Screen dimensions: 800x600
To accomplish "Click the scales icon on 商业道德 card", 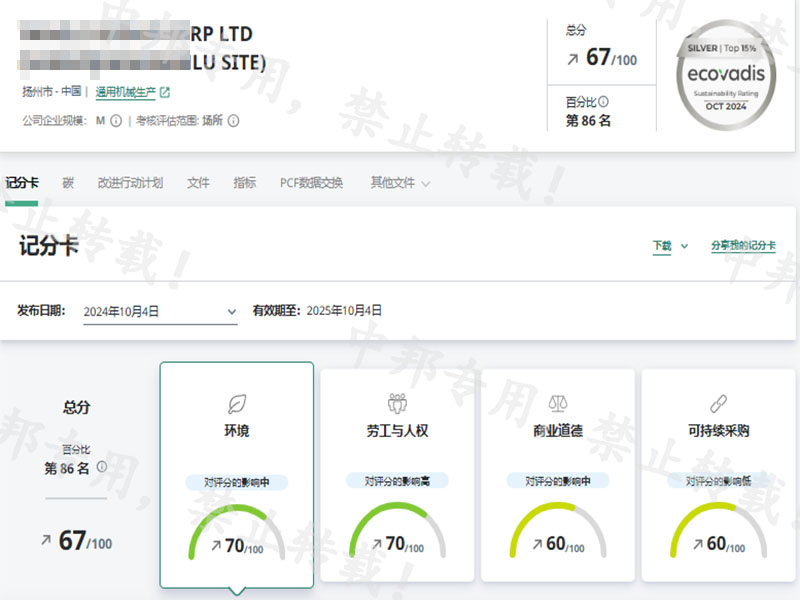I will 558,403.
